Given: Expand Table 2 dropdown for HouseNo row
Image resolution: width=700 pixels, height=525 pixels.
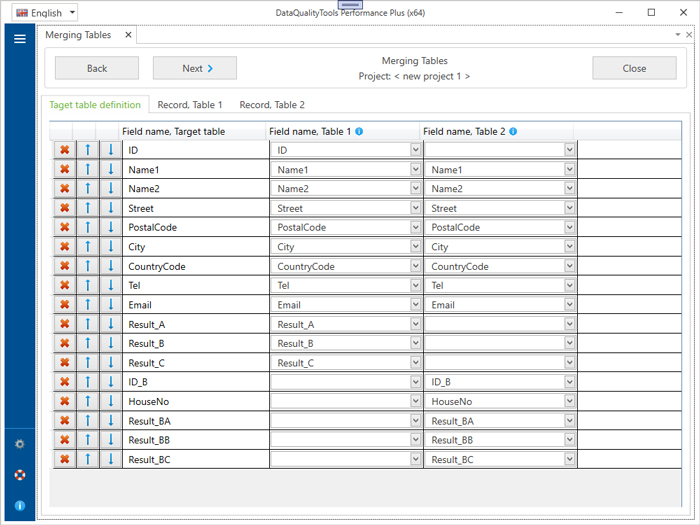Looking at the screenshot, I should click(x=570, y=401).
